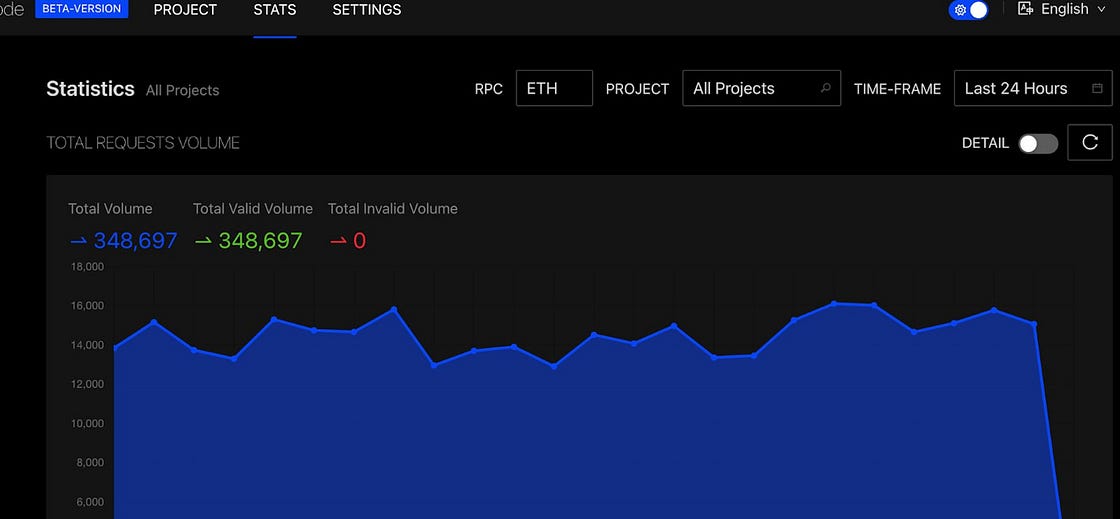Switch to the STATS tab
The image size is (1120, 519).
coord(274,10)
